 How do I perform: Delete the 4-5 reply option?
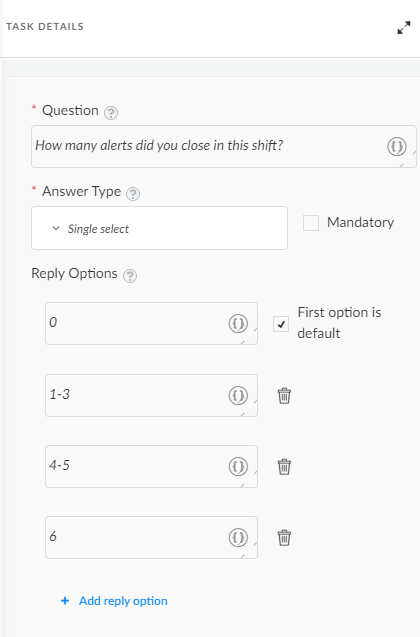(284, 467)
